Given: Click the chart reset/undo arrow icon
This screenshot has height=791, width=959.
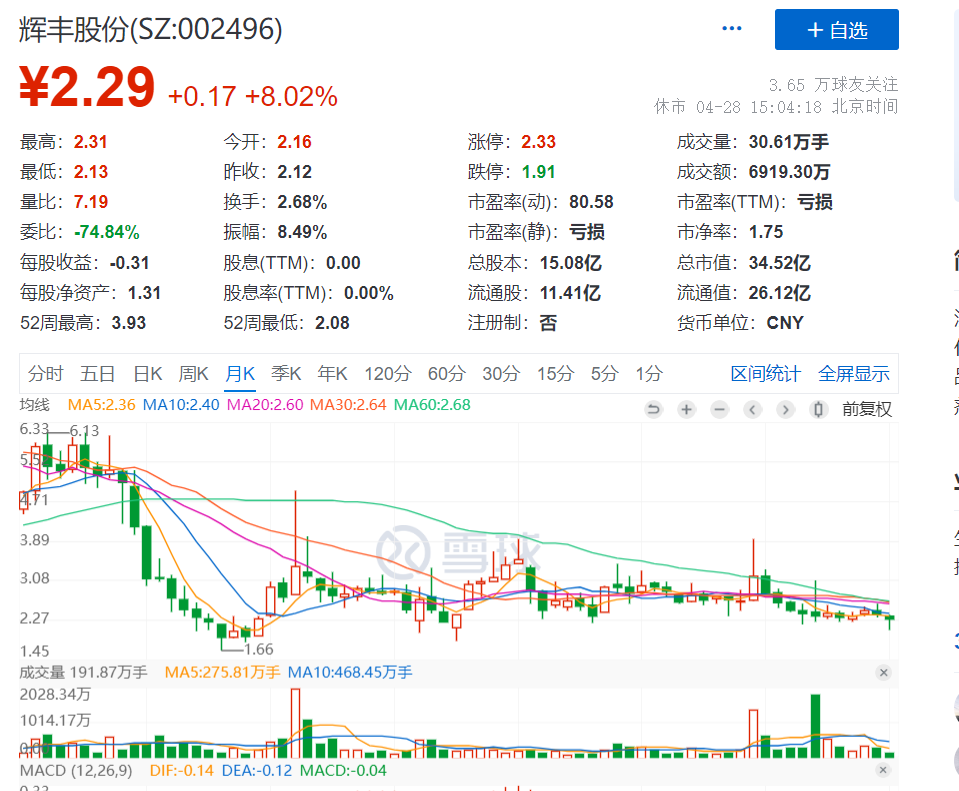Looking at the screenshot, I should pyautogui.click(x=653, y=409).
